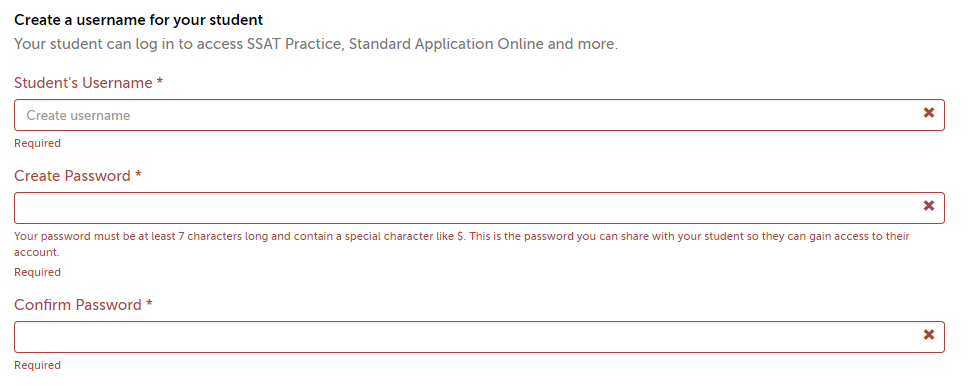This screenshot has height=386, width=976.
Task: Click the asterisk beside Create Password
Action: pos(138,174)
